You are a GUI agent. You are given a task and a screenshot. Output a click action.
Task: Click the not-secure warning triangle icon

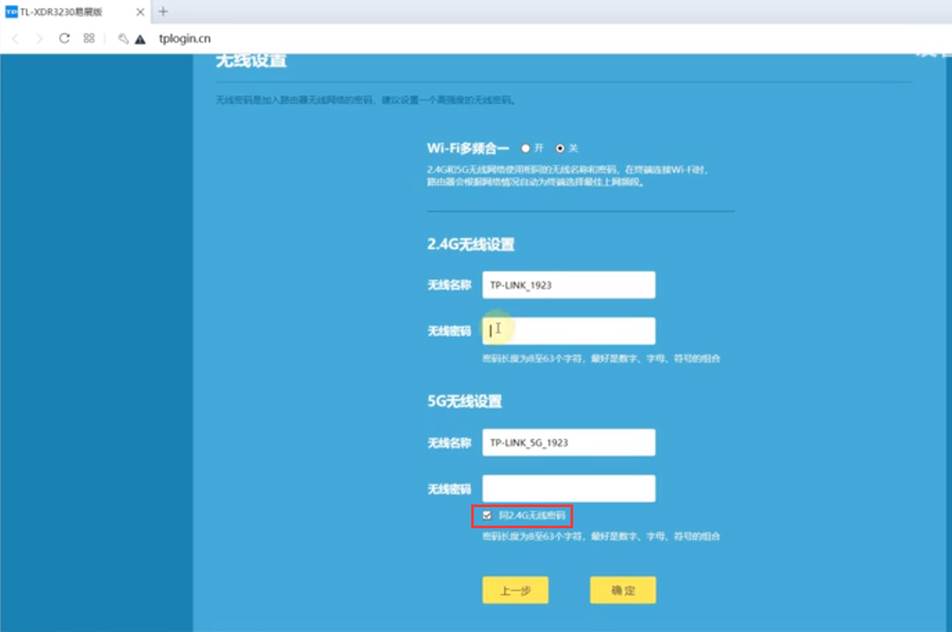(x=140, y=39)
